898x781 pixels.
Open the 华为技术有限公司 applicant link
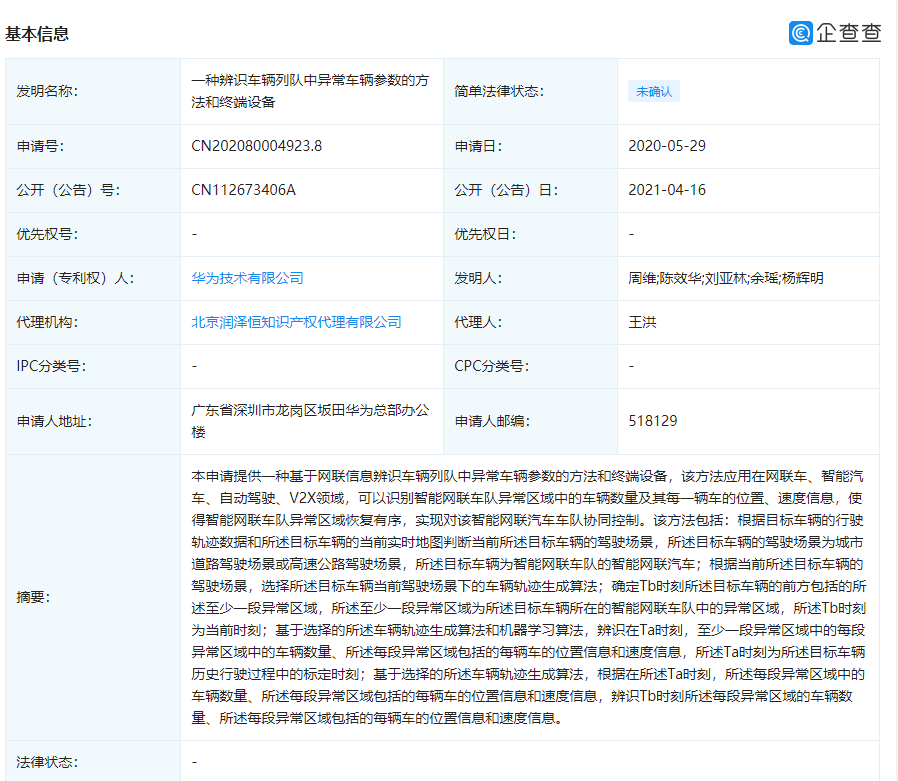click(x=247, y=278)
